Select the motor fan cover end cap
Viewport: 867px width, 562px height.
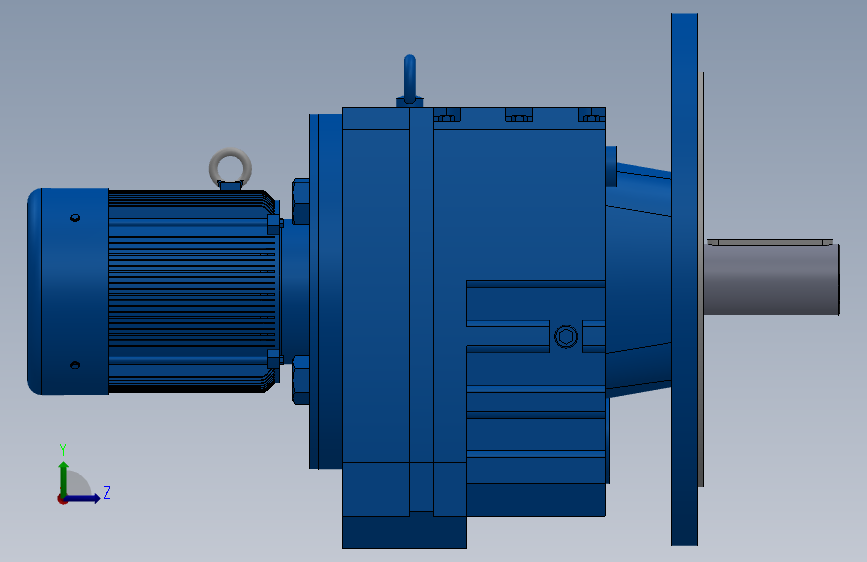tap(68, 292)
